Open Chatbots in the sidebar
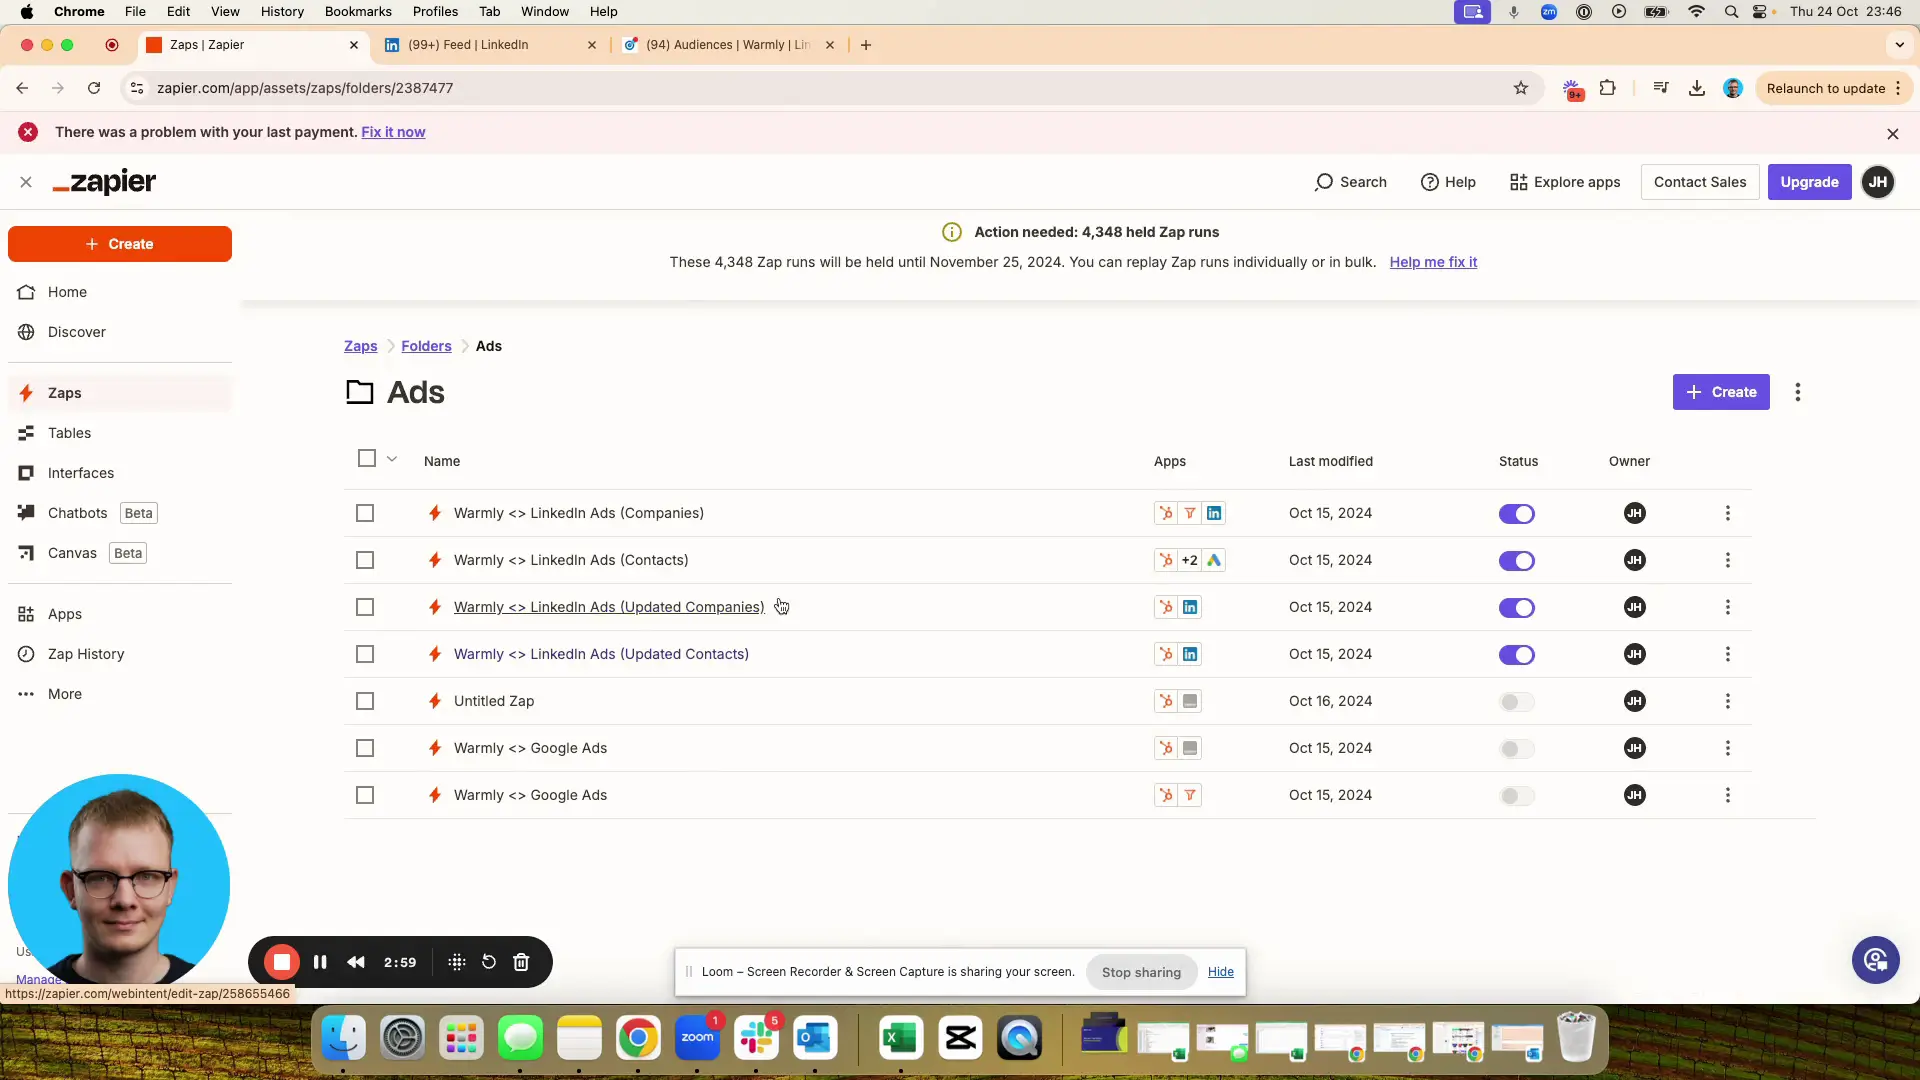Screen dimensions: 1920x1080 [x=77, y=513]
